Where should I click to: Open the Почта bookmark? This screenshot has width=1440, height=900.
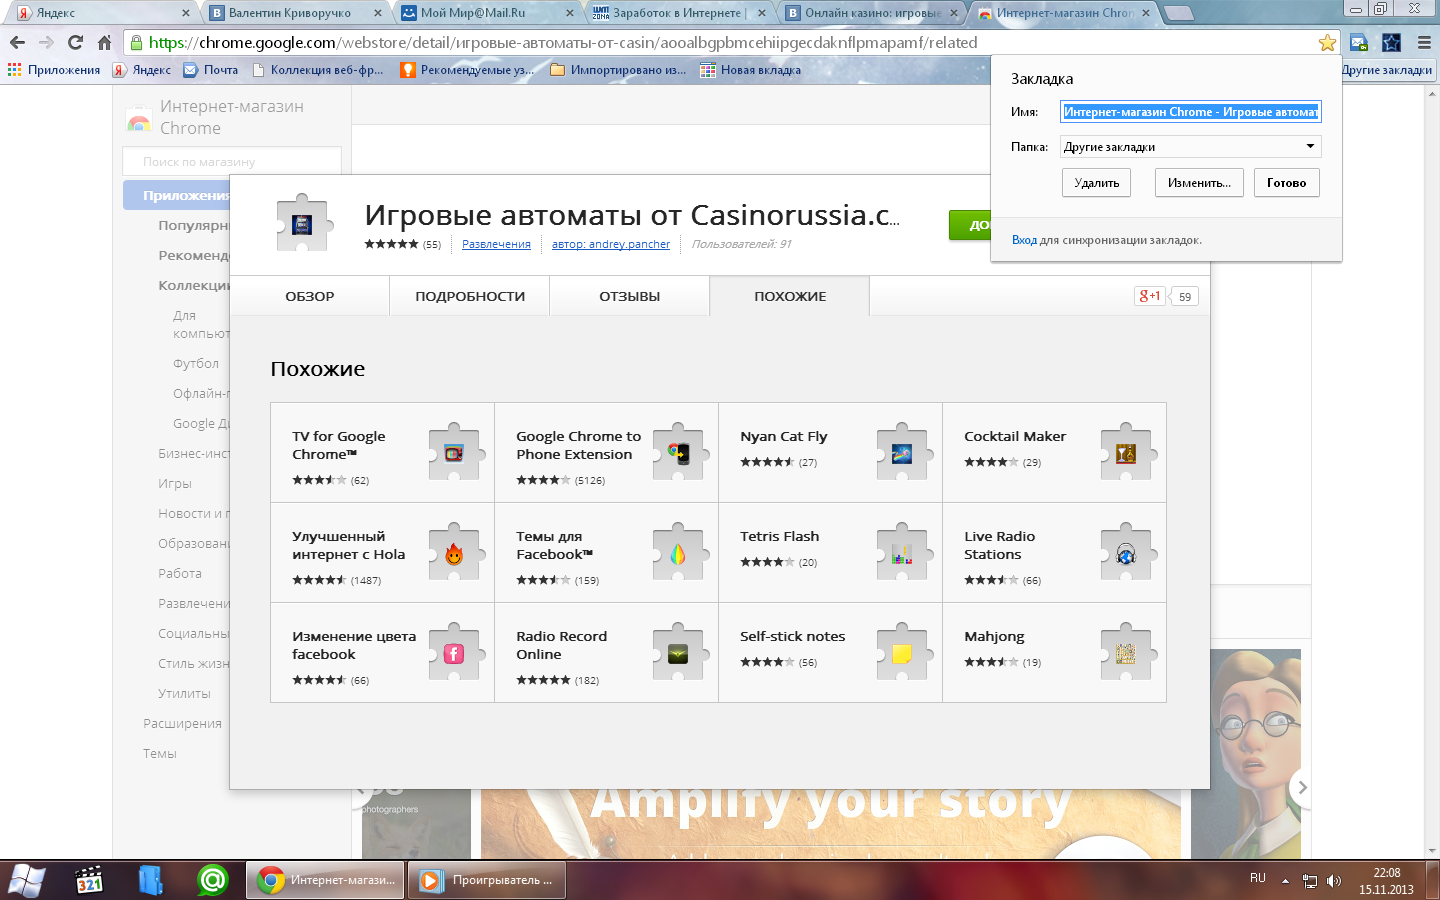pyautogui.click(x=211, y=70)
